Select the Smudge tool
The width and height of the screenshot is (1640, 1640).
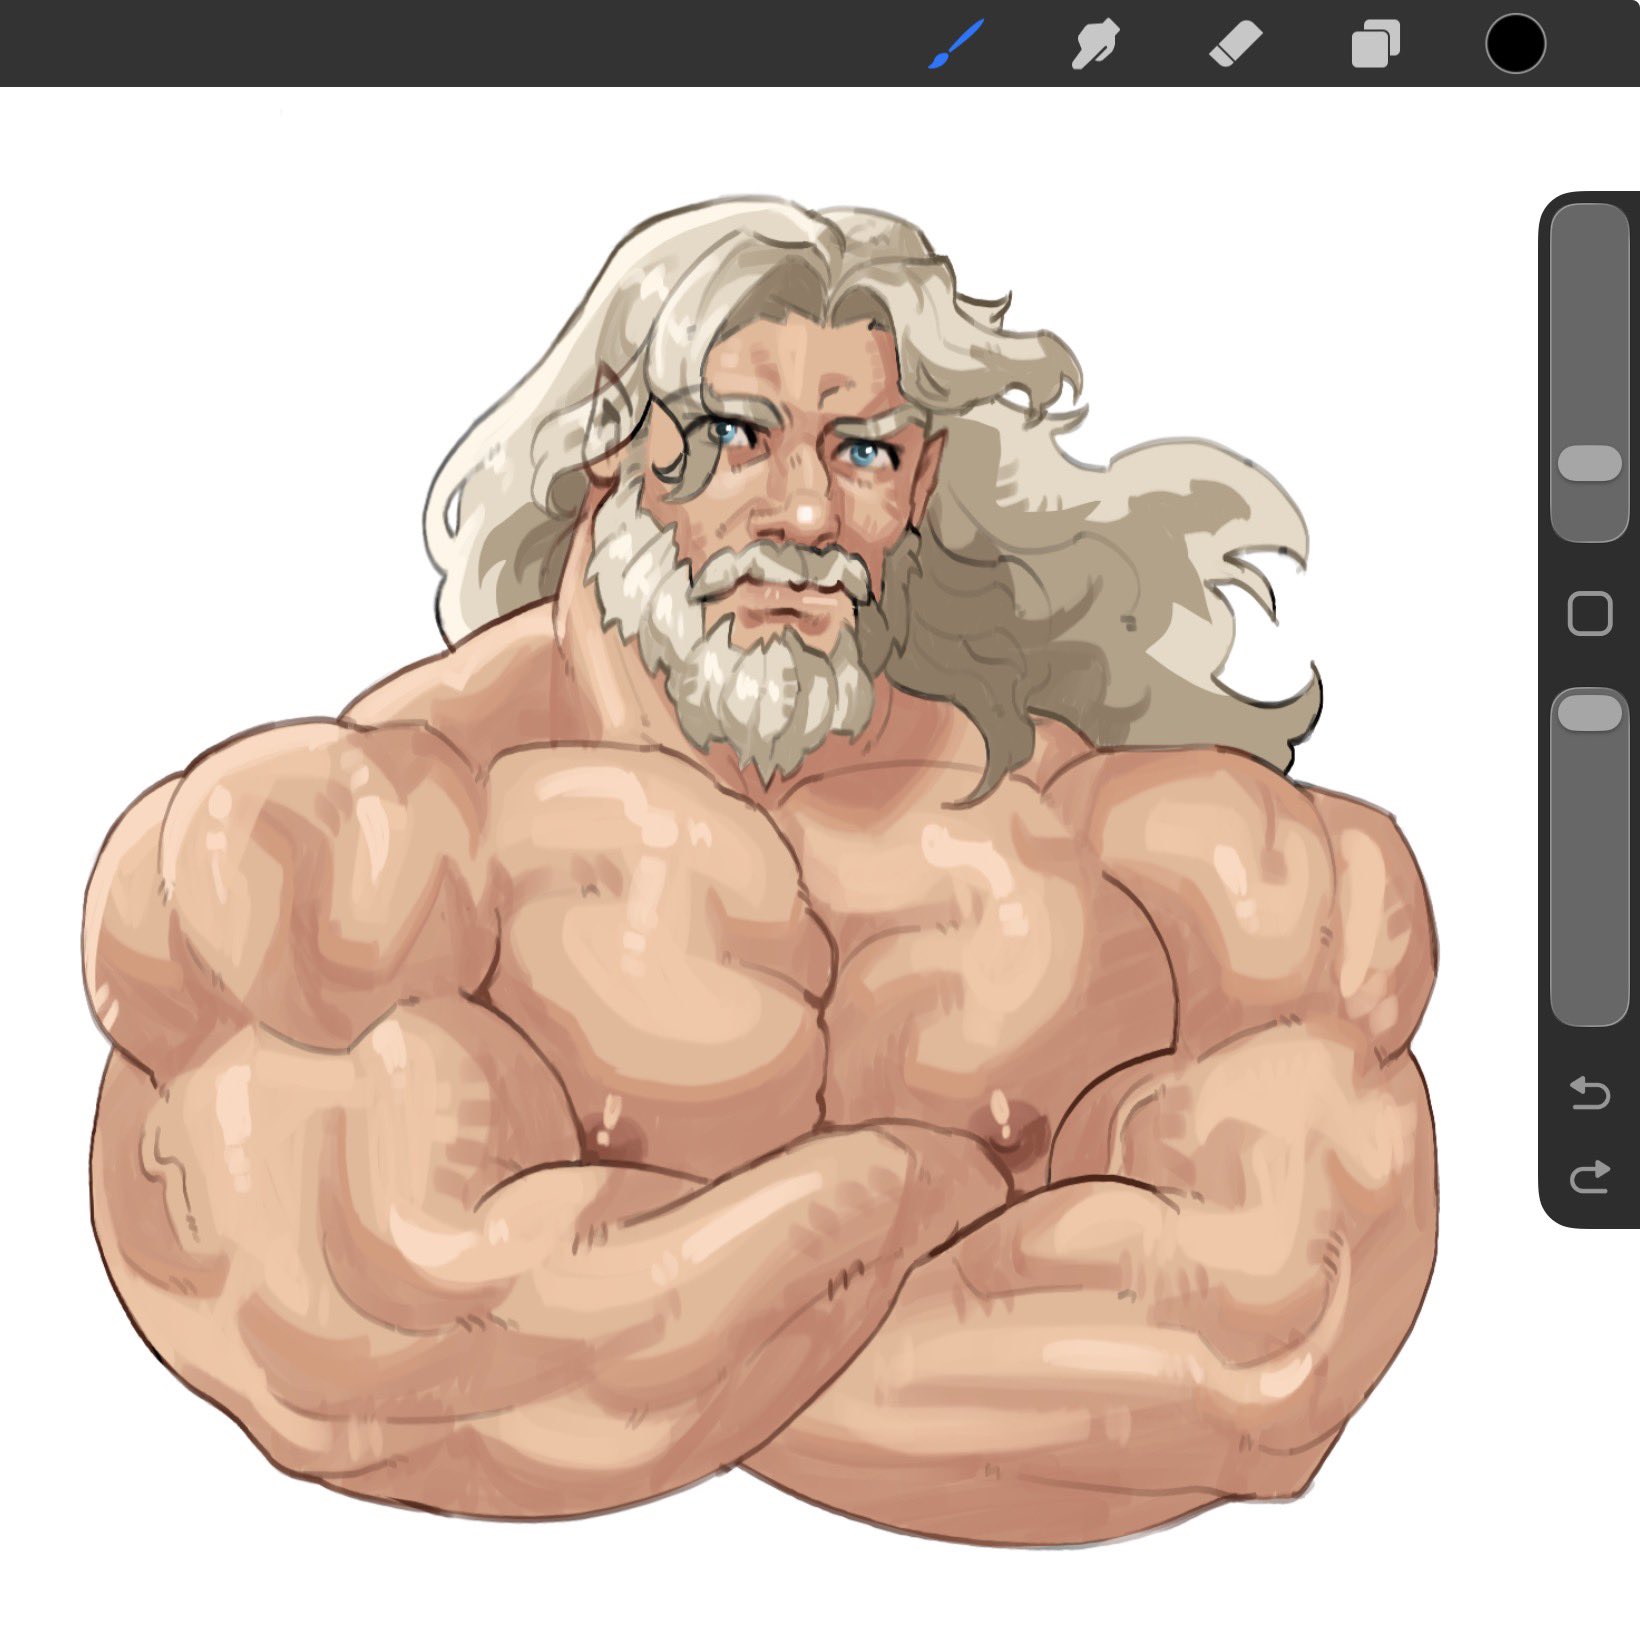pyautogui.click(x=1095, y=45)
